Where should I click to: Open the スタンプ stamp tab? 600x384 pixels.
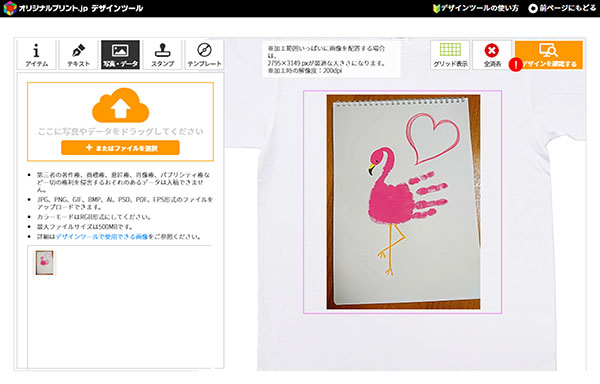(x=162, y=55)
